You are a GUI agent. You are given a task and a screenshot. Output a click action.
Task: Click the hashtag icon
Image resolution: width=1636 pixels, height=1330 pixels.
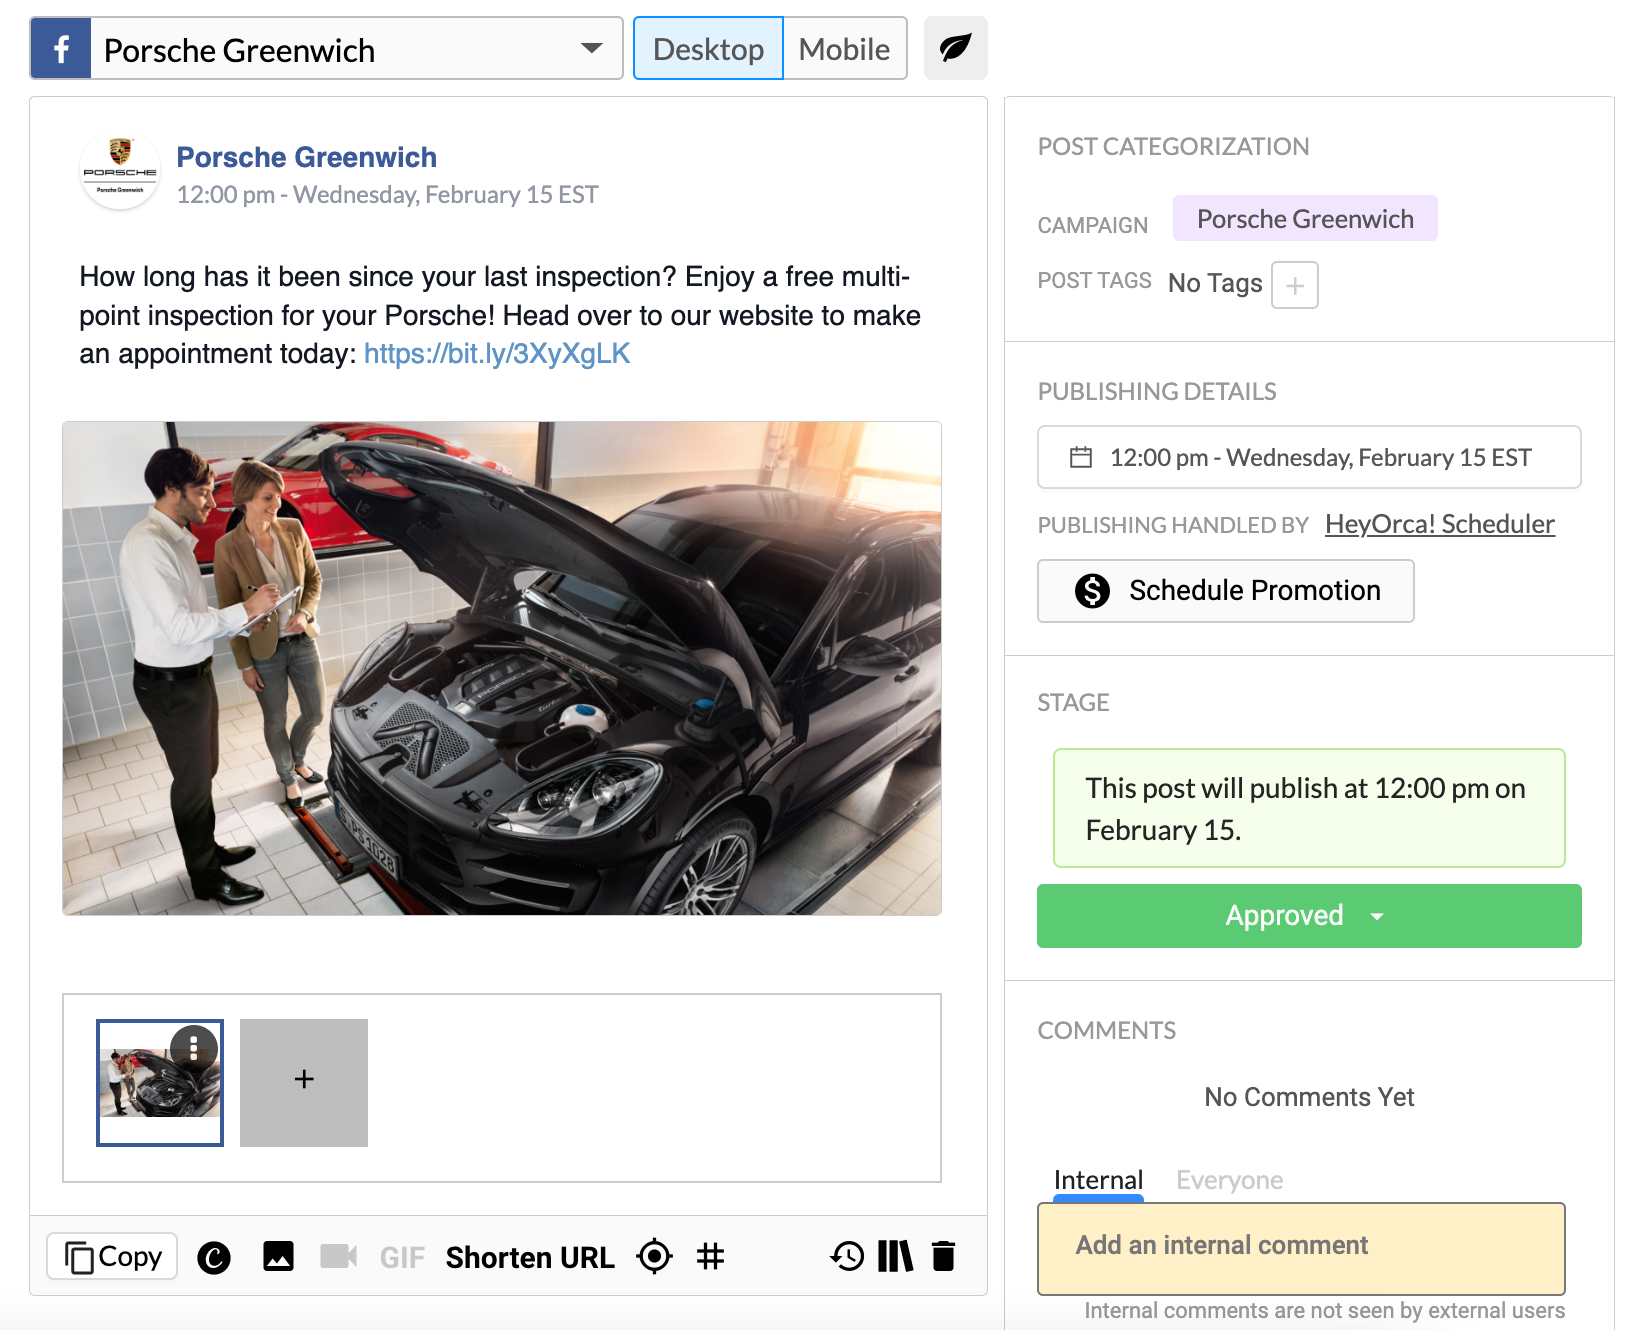point(710,1256)
